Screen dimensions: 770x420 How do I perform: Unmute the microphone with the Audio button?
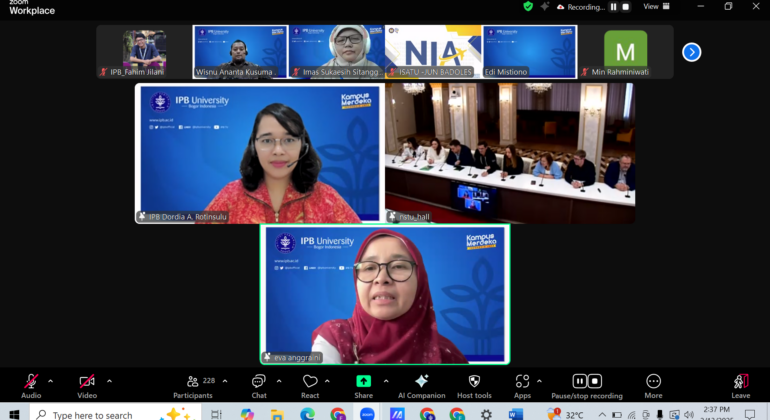[31, 382]
